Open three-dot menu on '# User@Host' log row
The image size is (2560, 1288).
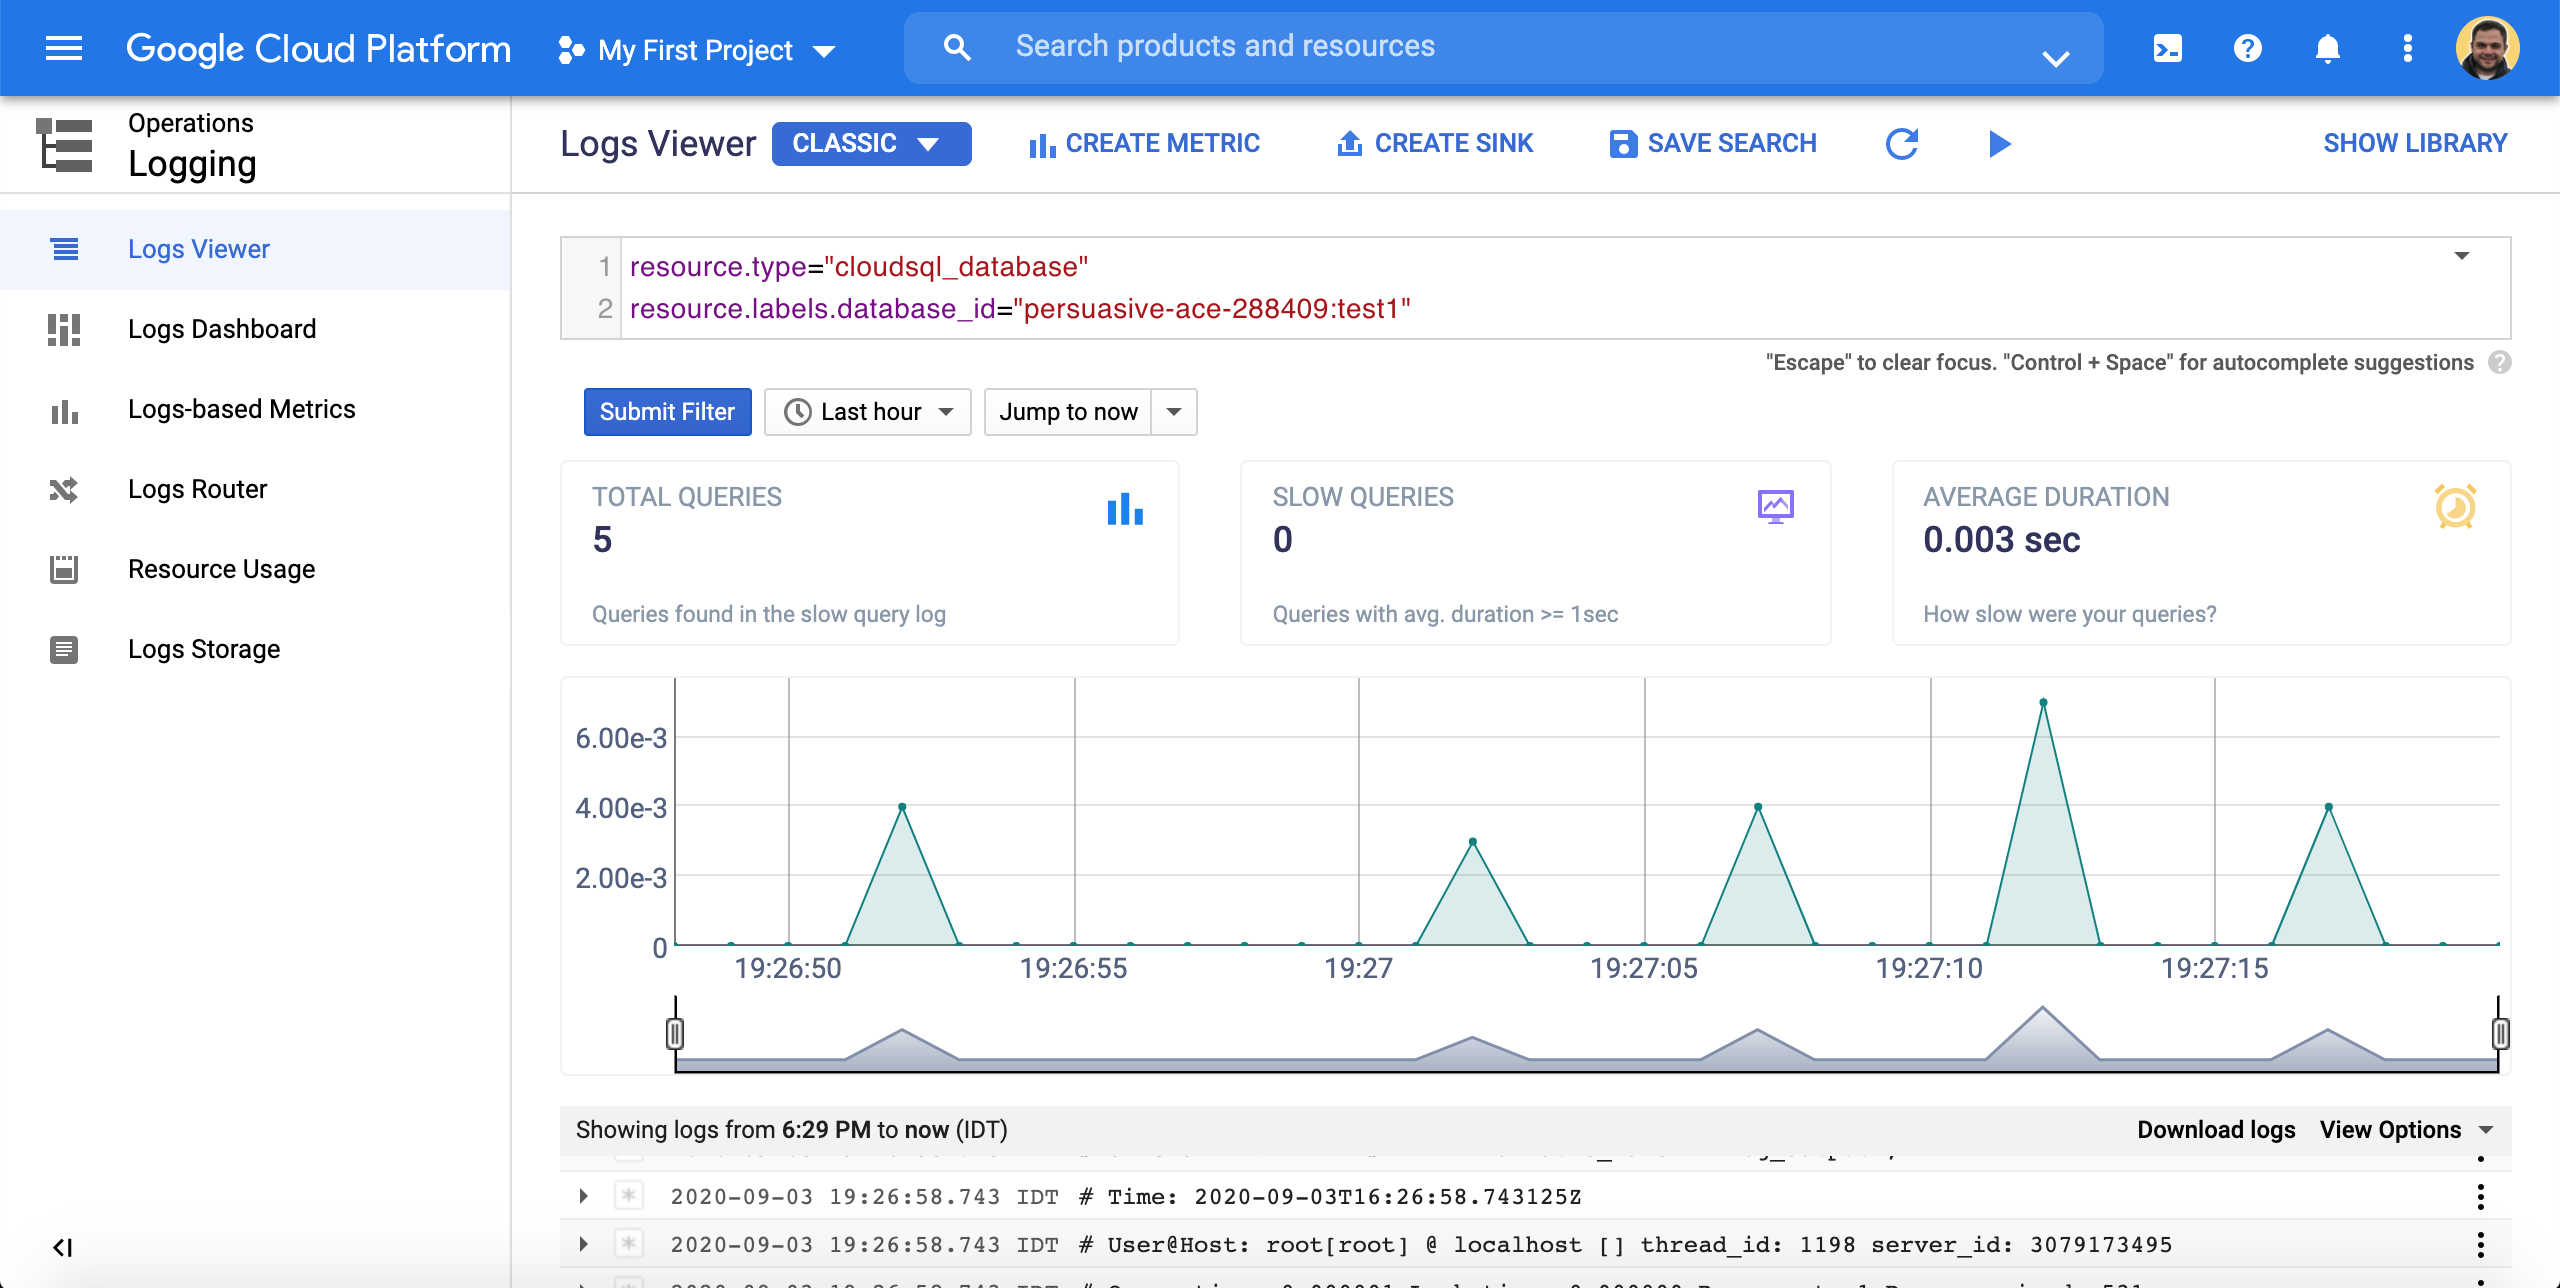[2481, 1244]
